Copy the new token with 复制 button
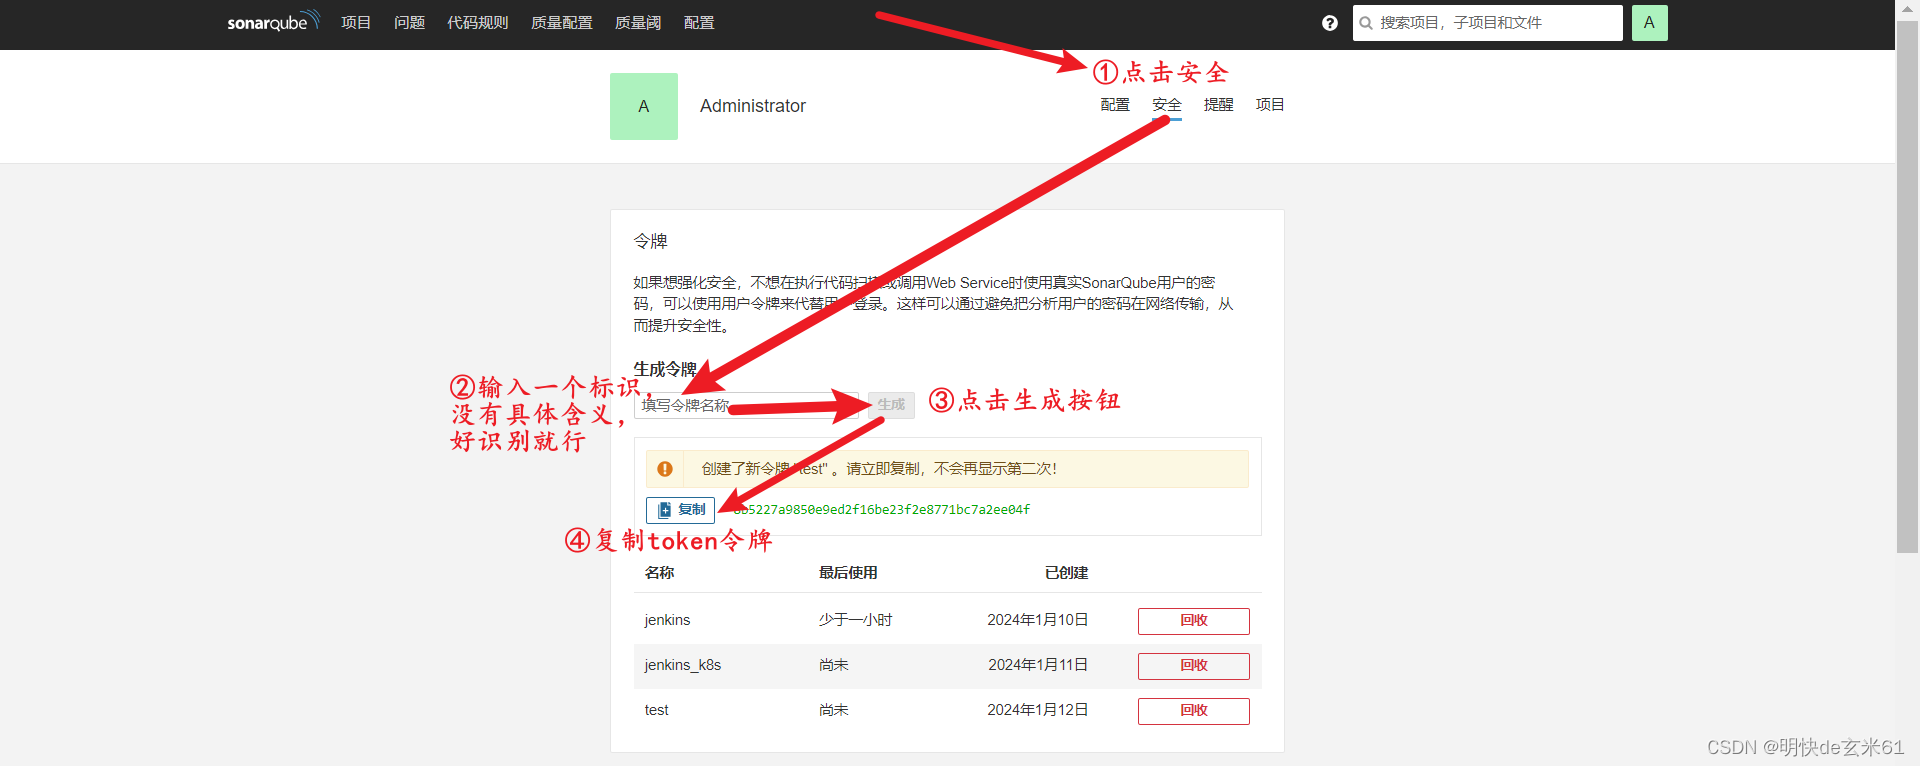 coord(680,510)
